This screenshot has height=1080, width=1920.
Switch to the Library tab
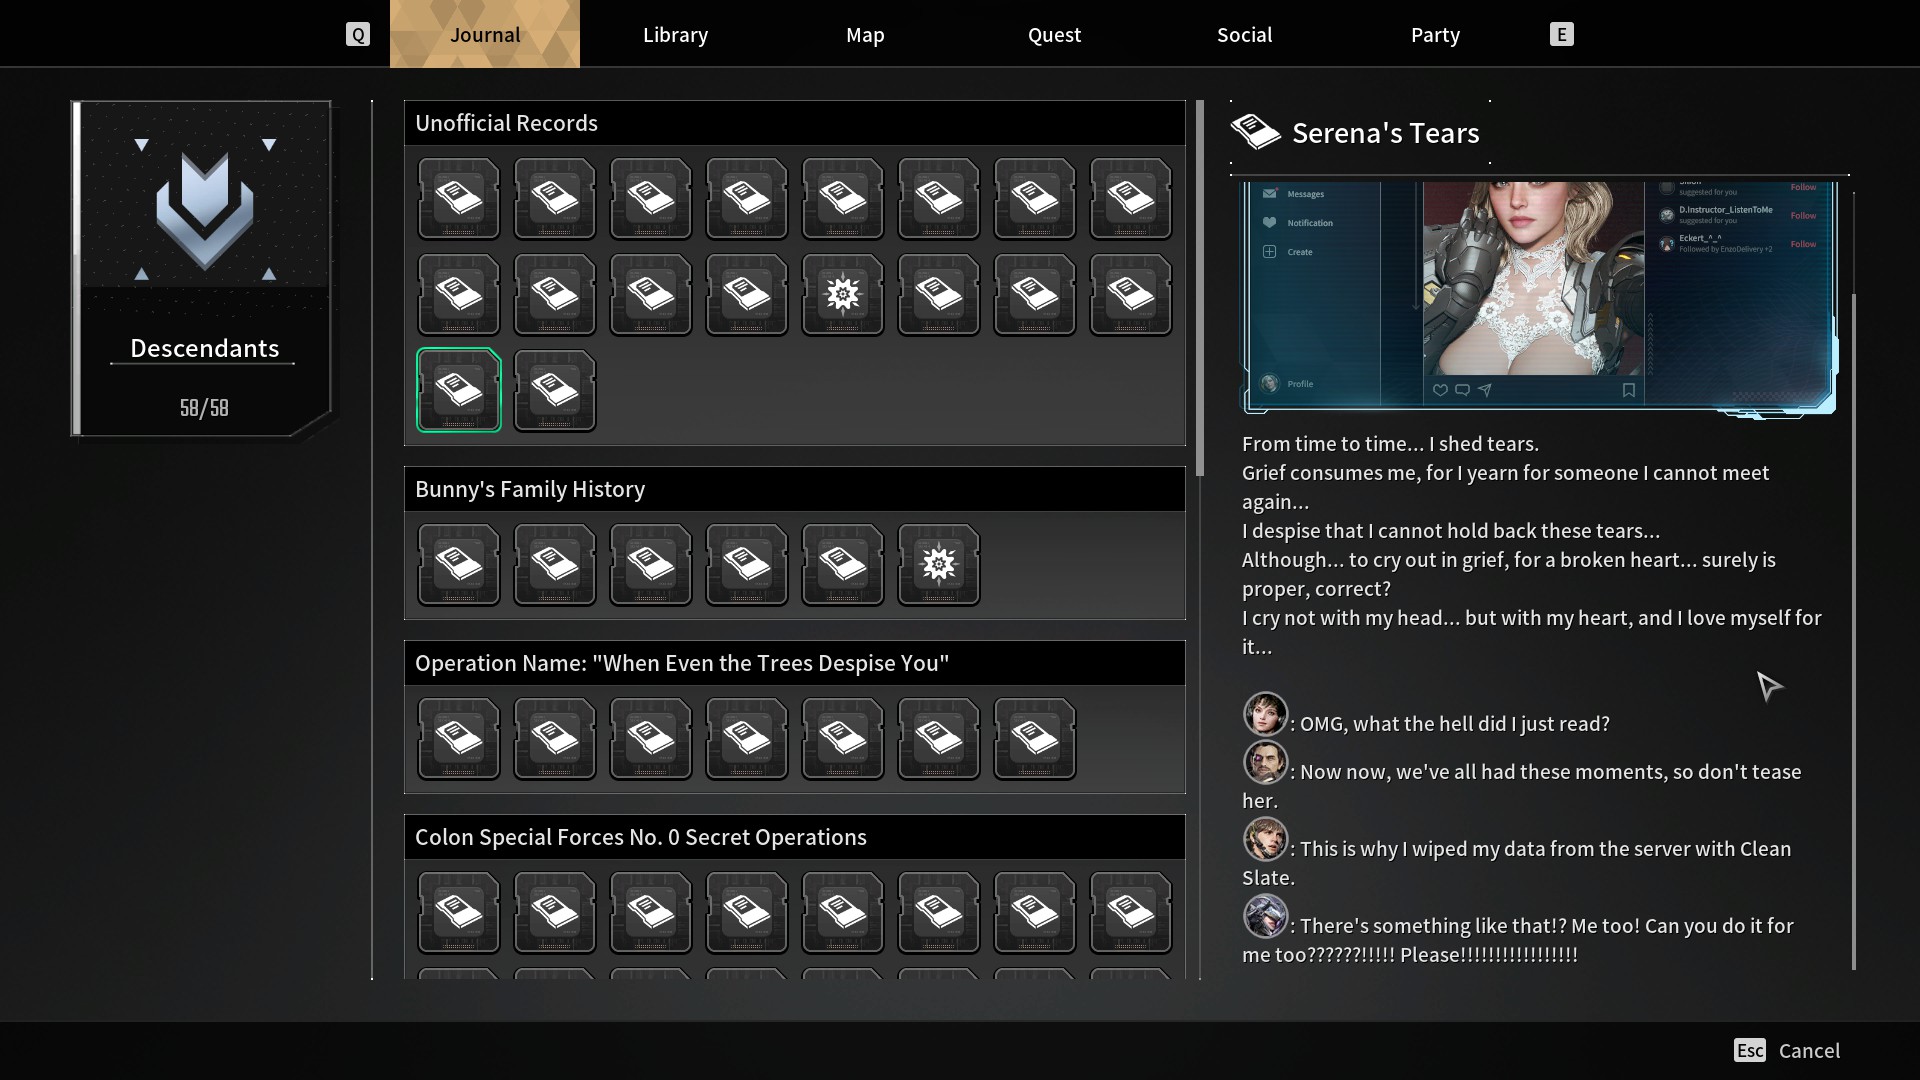pos(675,35)
